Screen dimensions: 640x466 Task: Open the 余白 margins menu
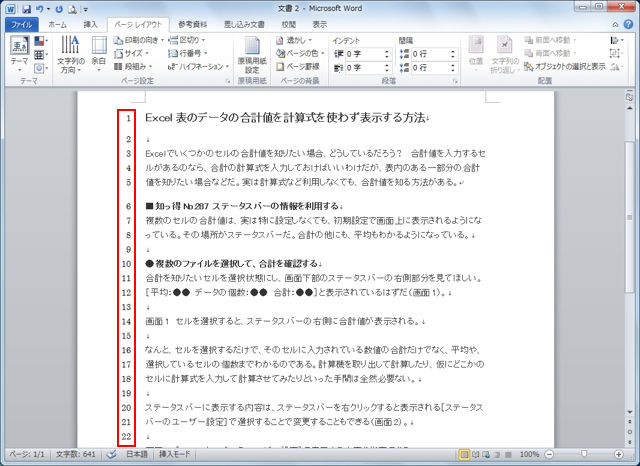point(98,54)
